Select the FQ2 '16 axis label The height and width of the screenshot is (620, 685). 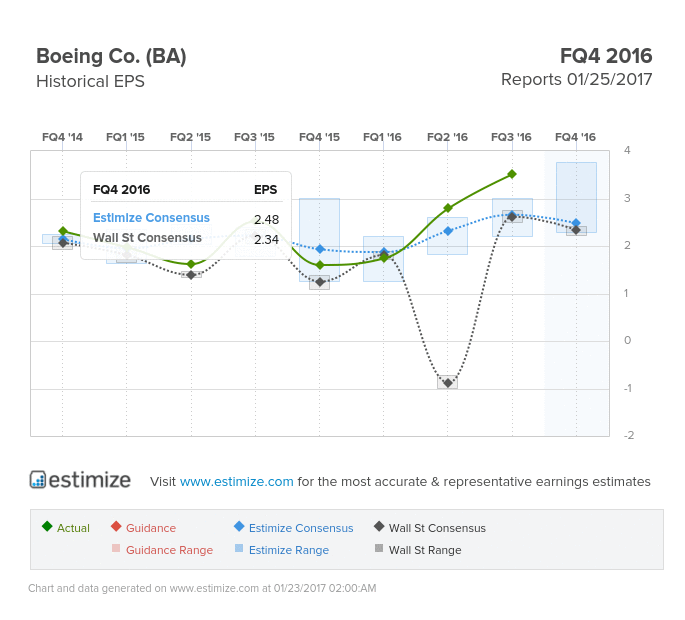[447, 137]
